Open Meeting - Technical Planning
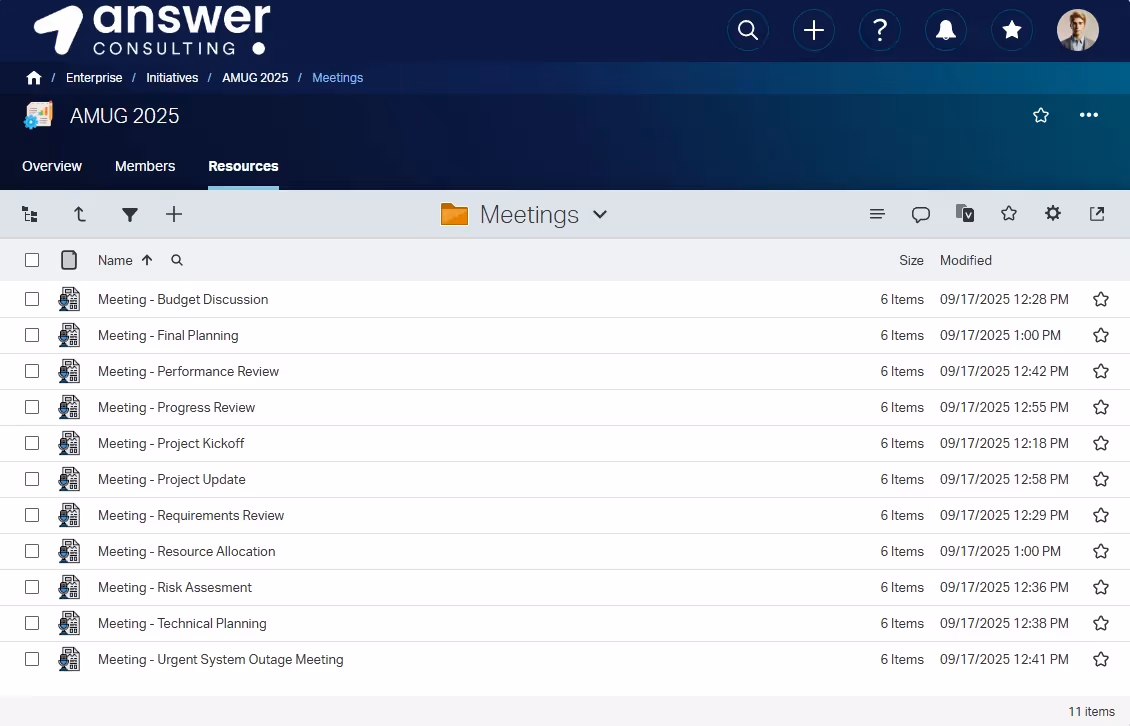 point(182,624)
